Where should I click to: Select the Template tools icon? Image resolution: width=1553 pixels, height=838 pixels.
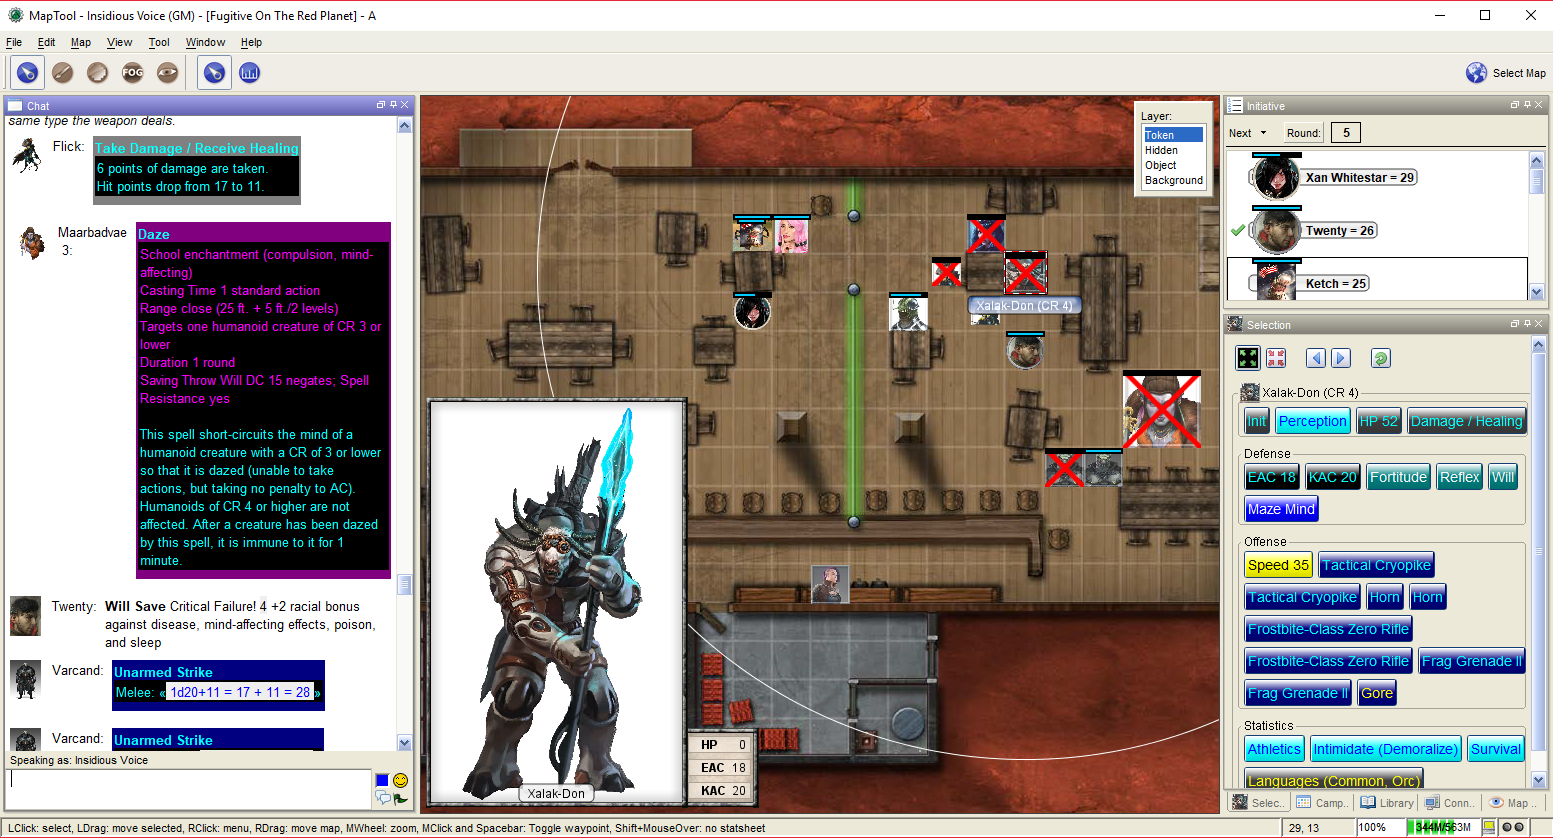point(97,73)
